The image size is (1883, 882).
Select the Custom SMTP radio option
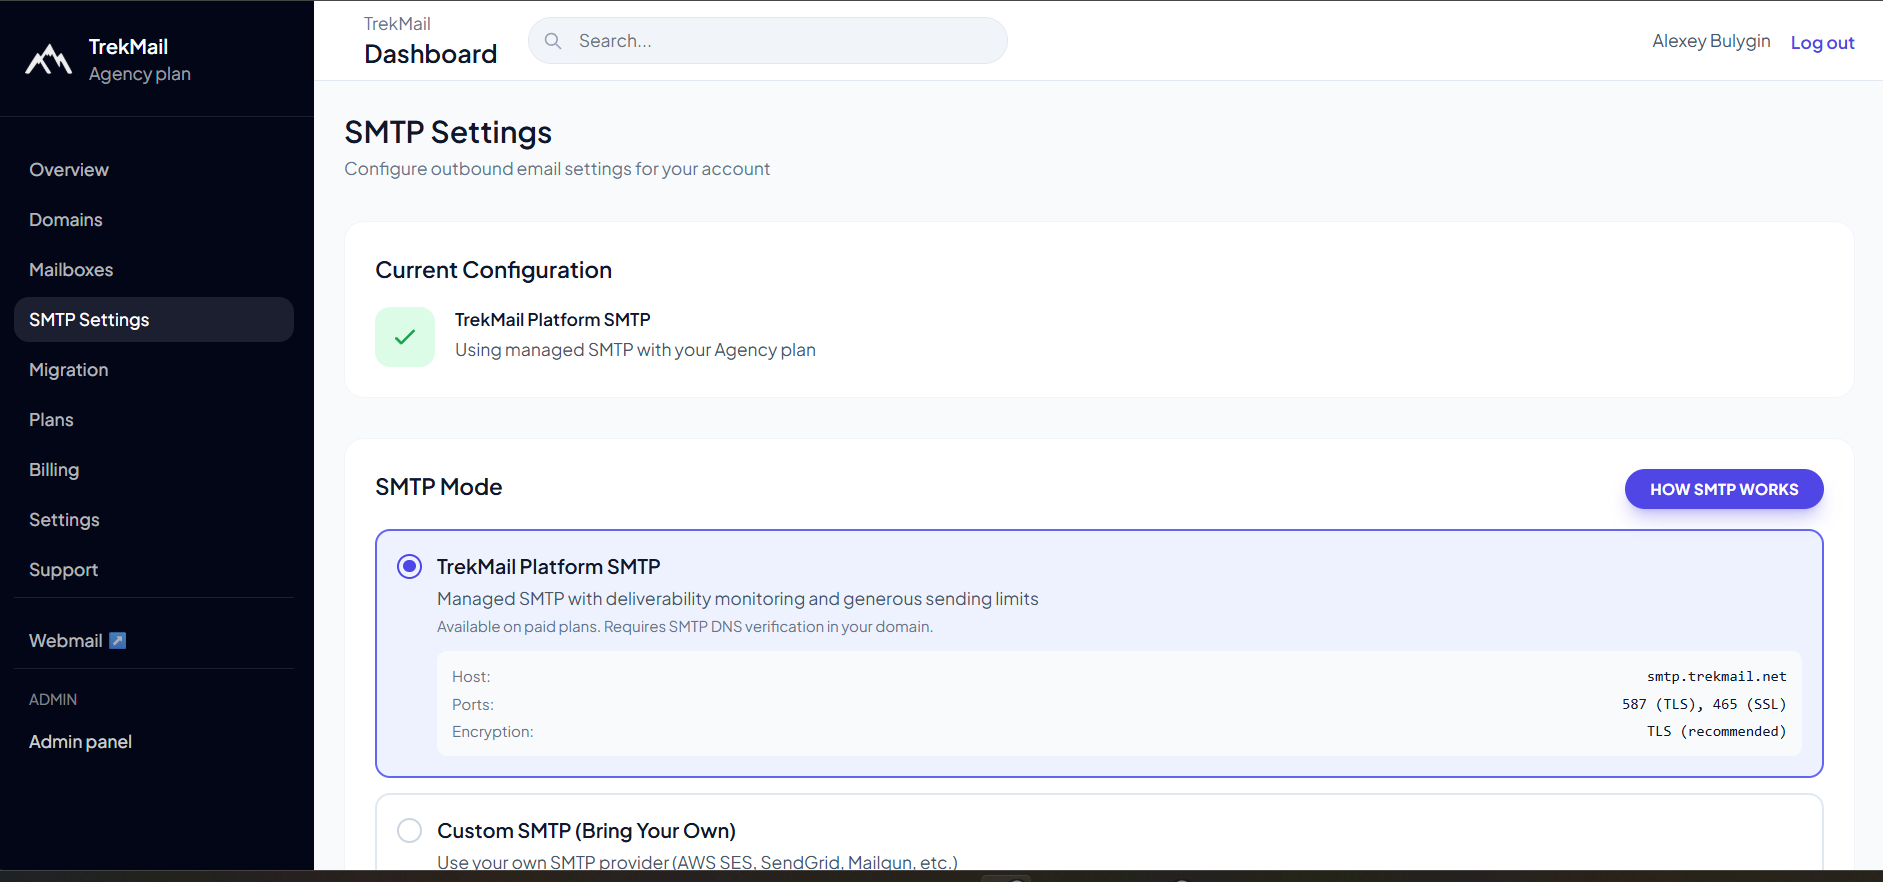coord(410,831)
